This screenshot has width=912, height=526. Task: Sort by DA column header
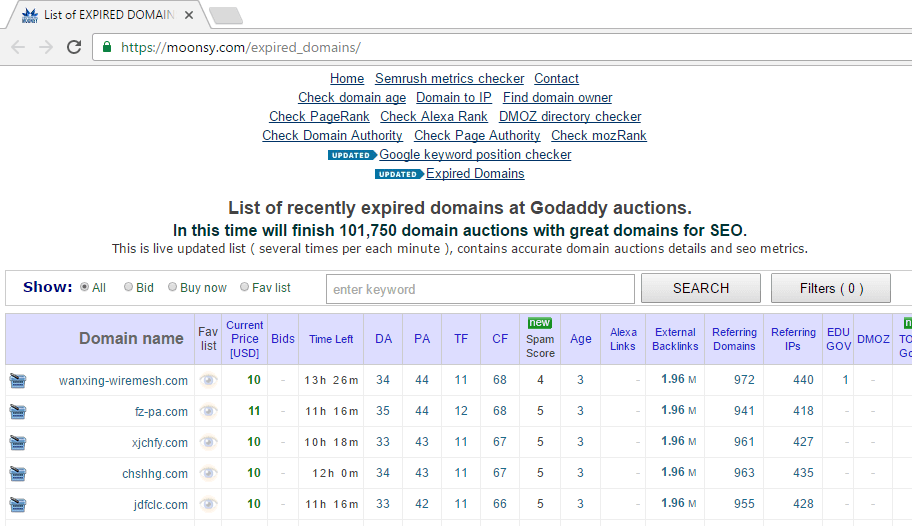(x=383, y=339)
